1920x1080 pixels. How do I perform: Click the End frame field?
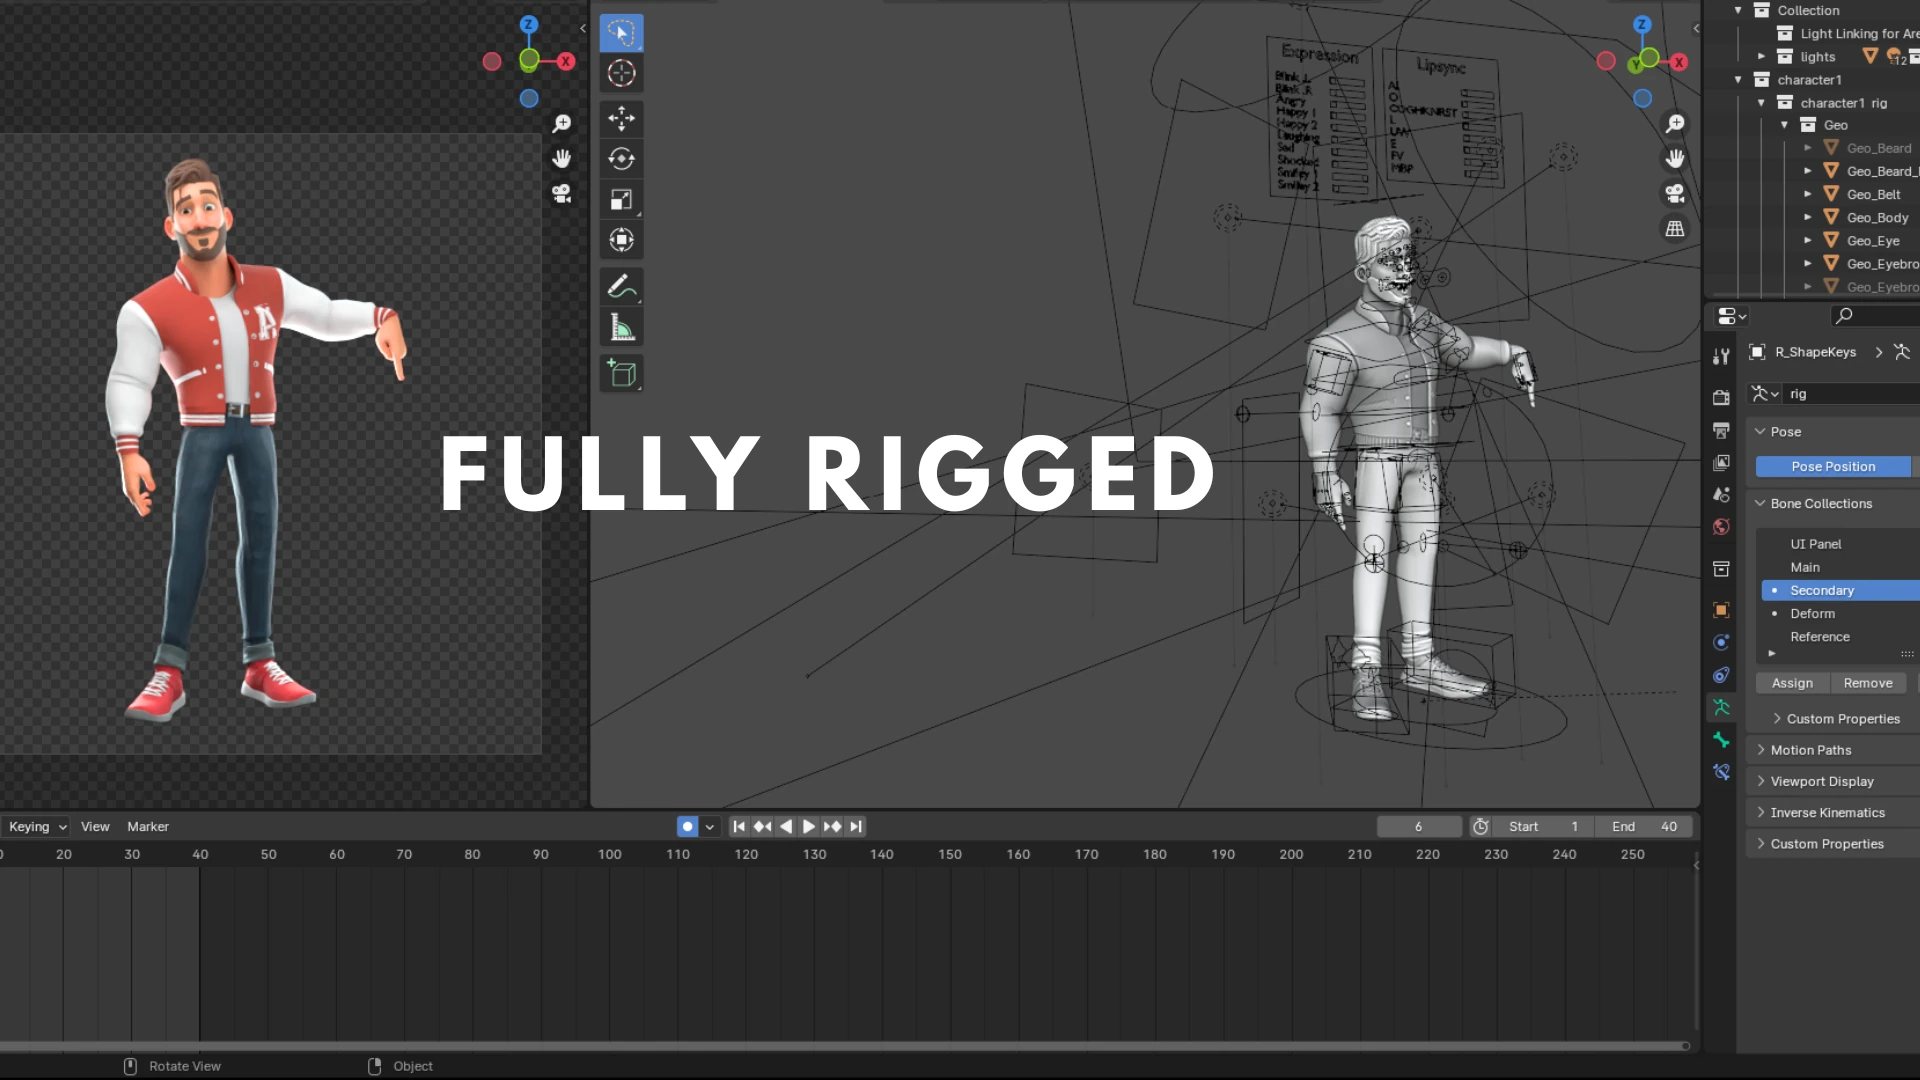1644,826
